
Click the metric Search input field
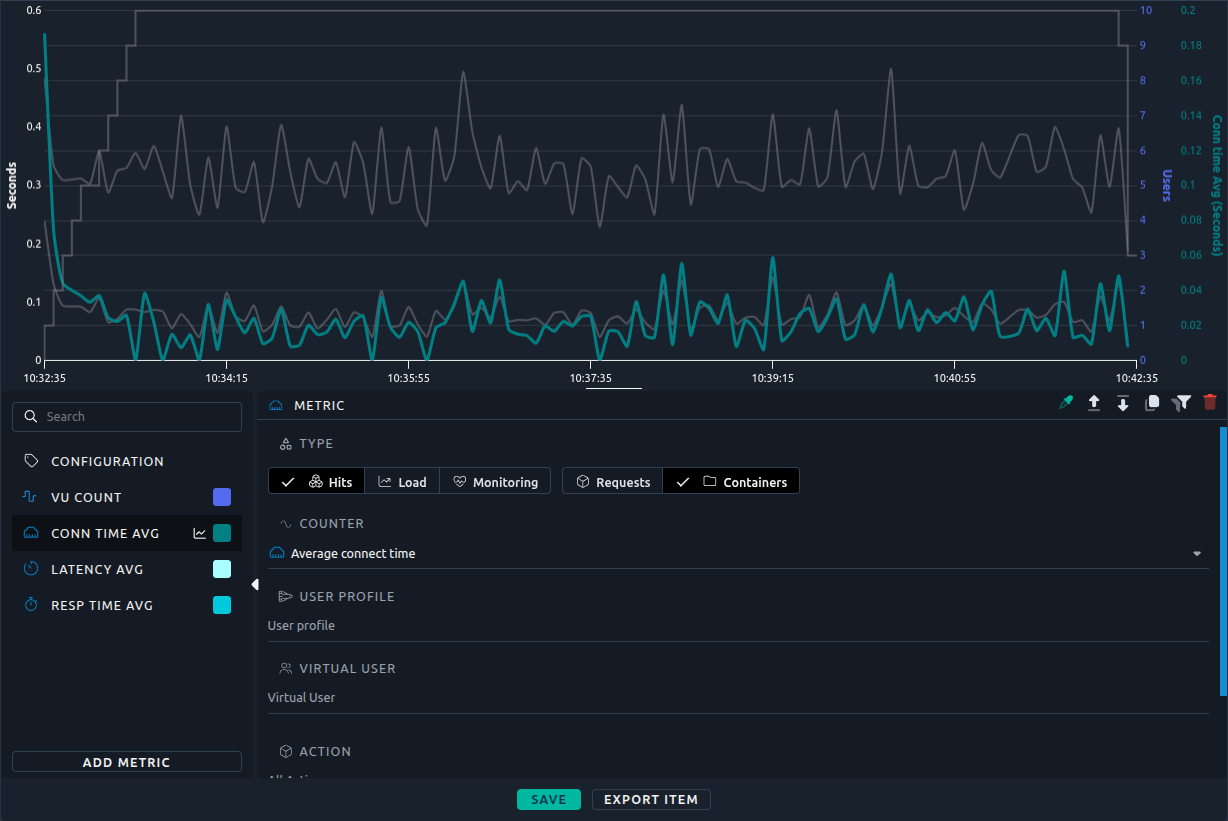tap(127, 417)
